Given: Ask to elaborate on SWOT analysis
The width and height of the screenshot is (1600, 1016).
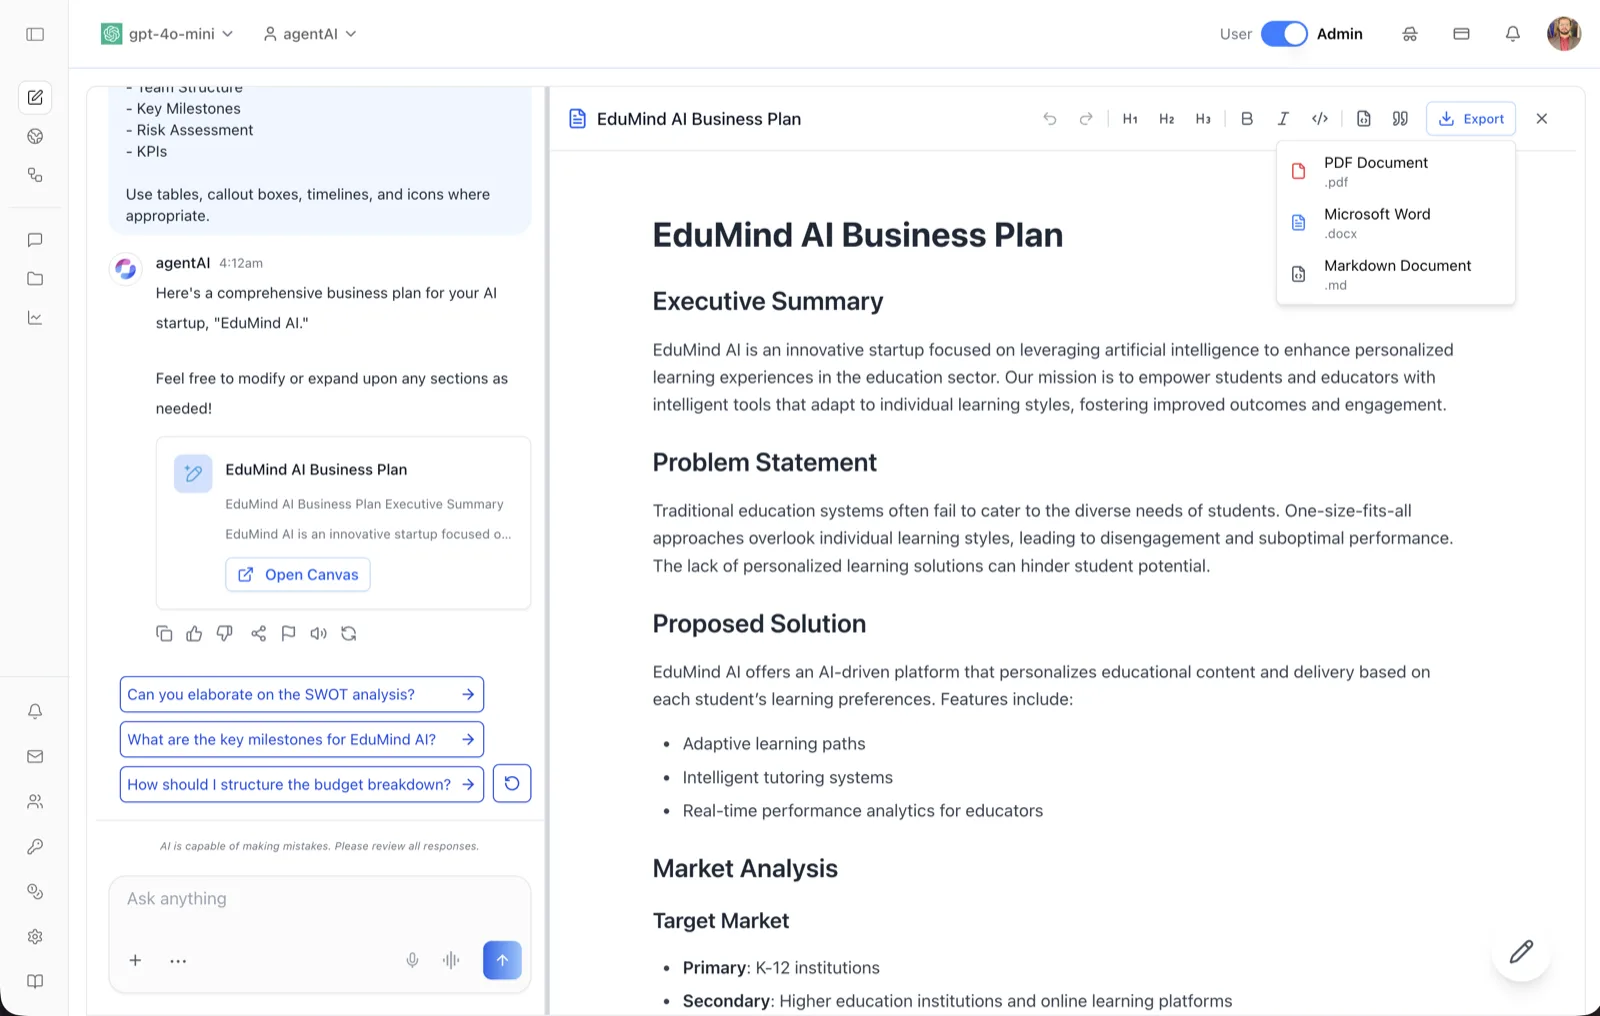Looking at the screenshot, I should tap(302, 695).
